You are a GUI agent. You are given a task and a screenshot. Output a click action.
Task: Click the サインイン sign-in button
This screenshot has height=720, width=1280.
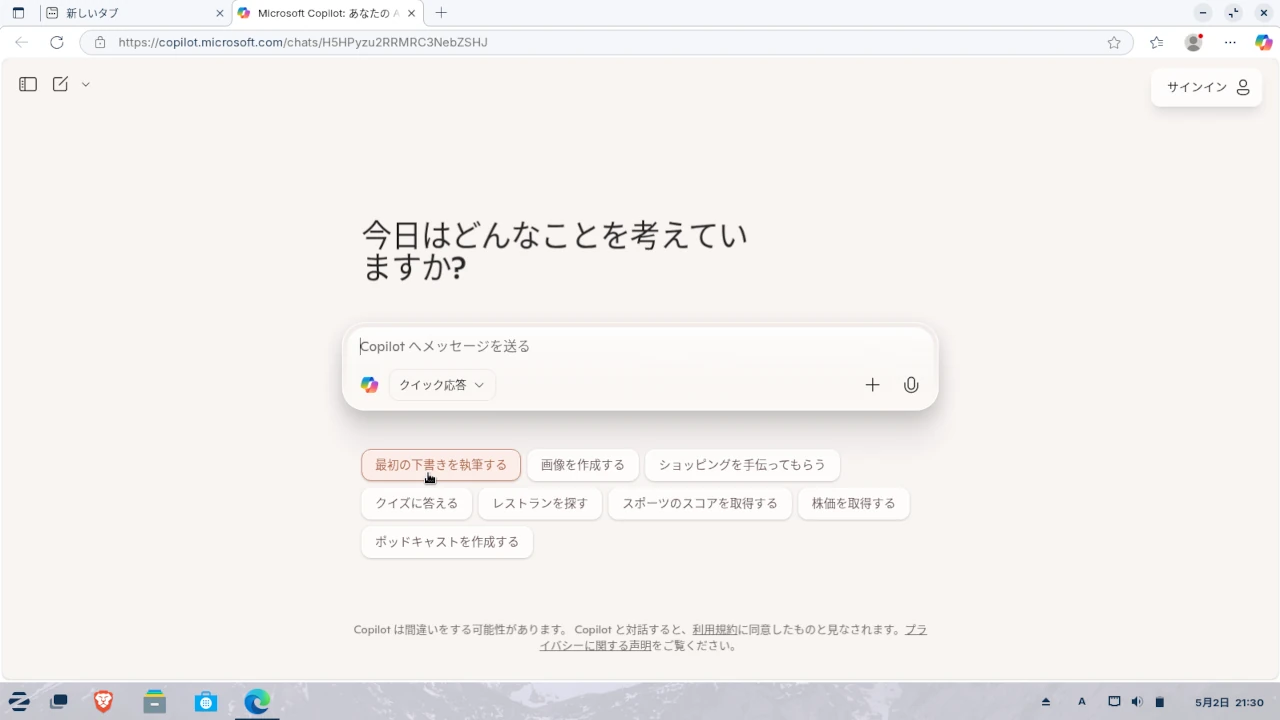click(x=1207, y=87)
